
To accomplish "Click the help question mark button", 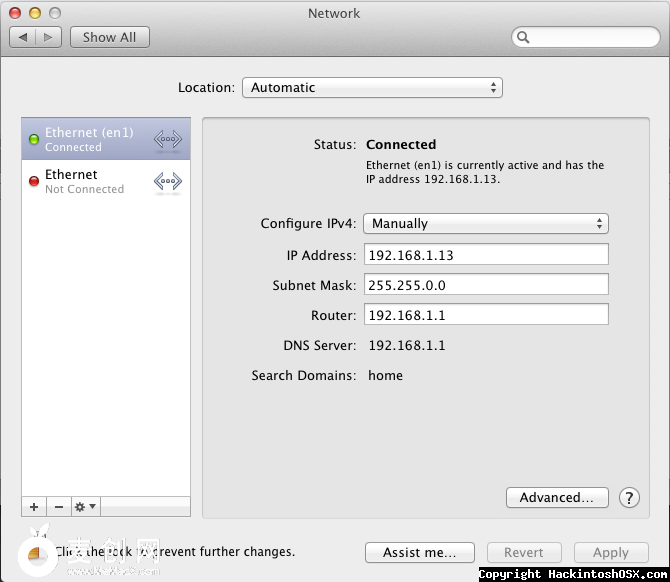I will tap(629, 497).
